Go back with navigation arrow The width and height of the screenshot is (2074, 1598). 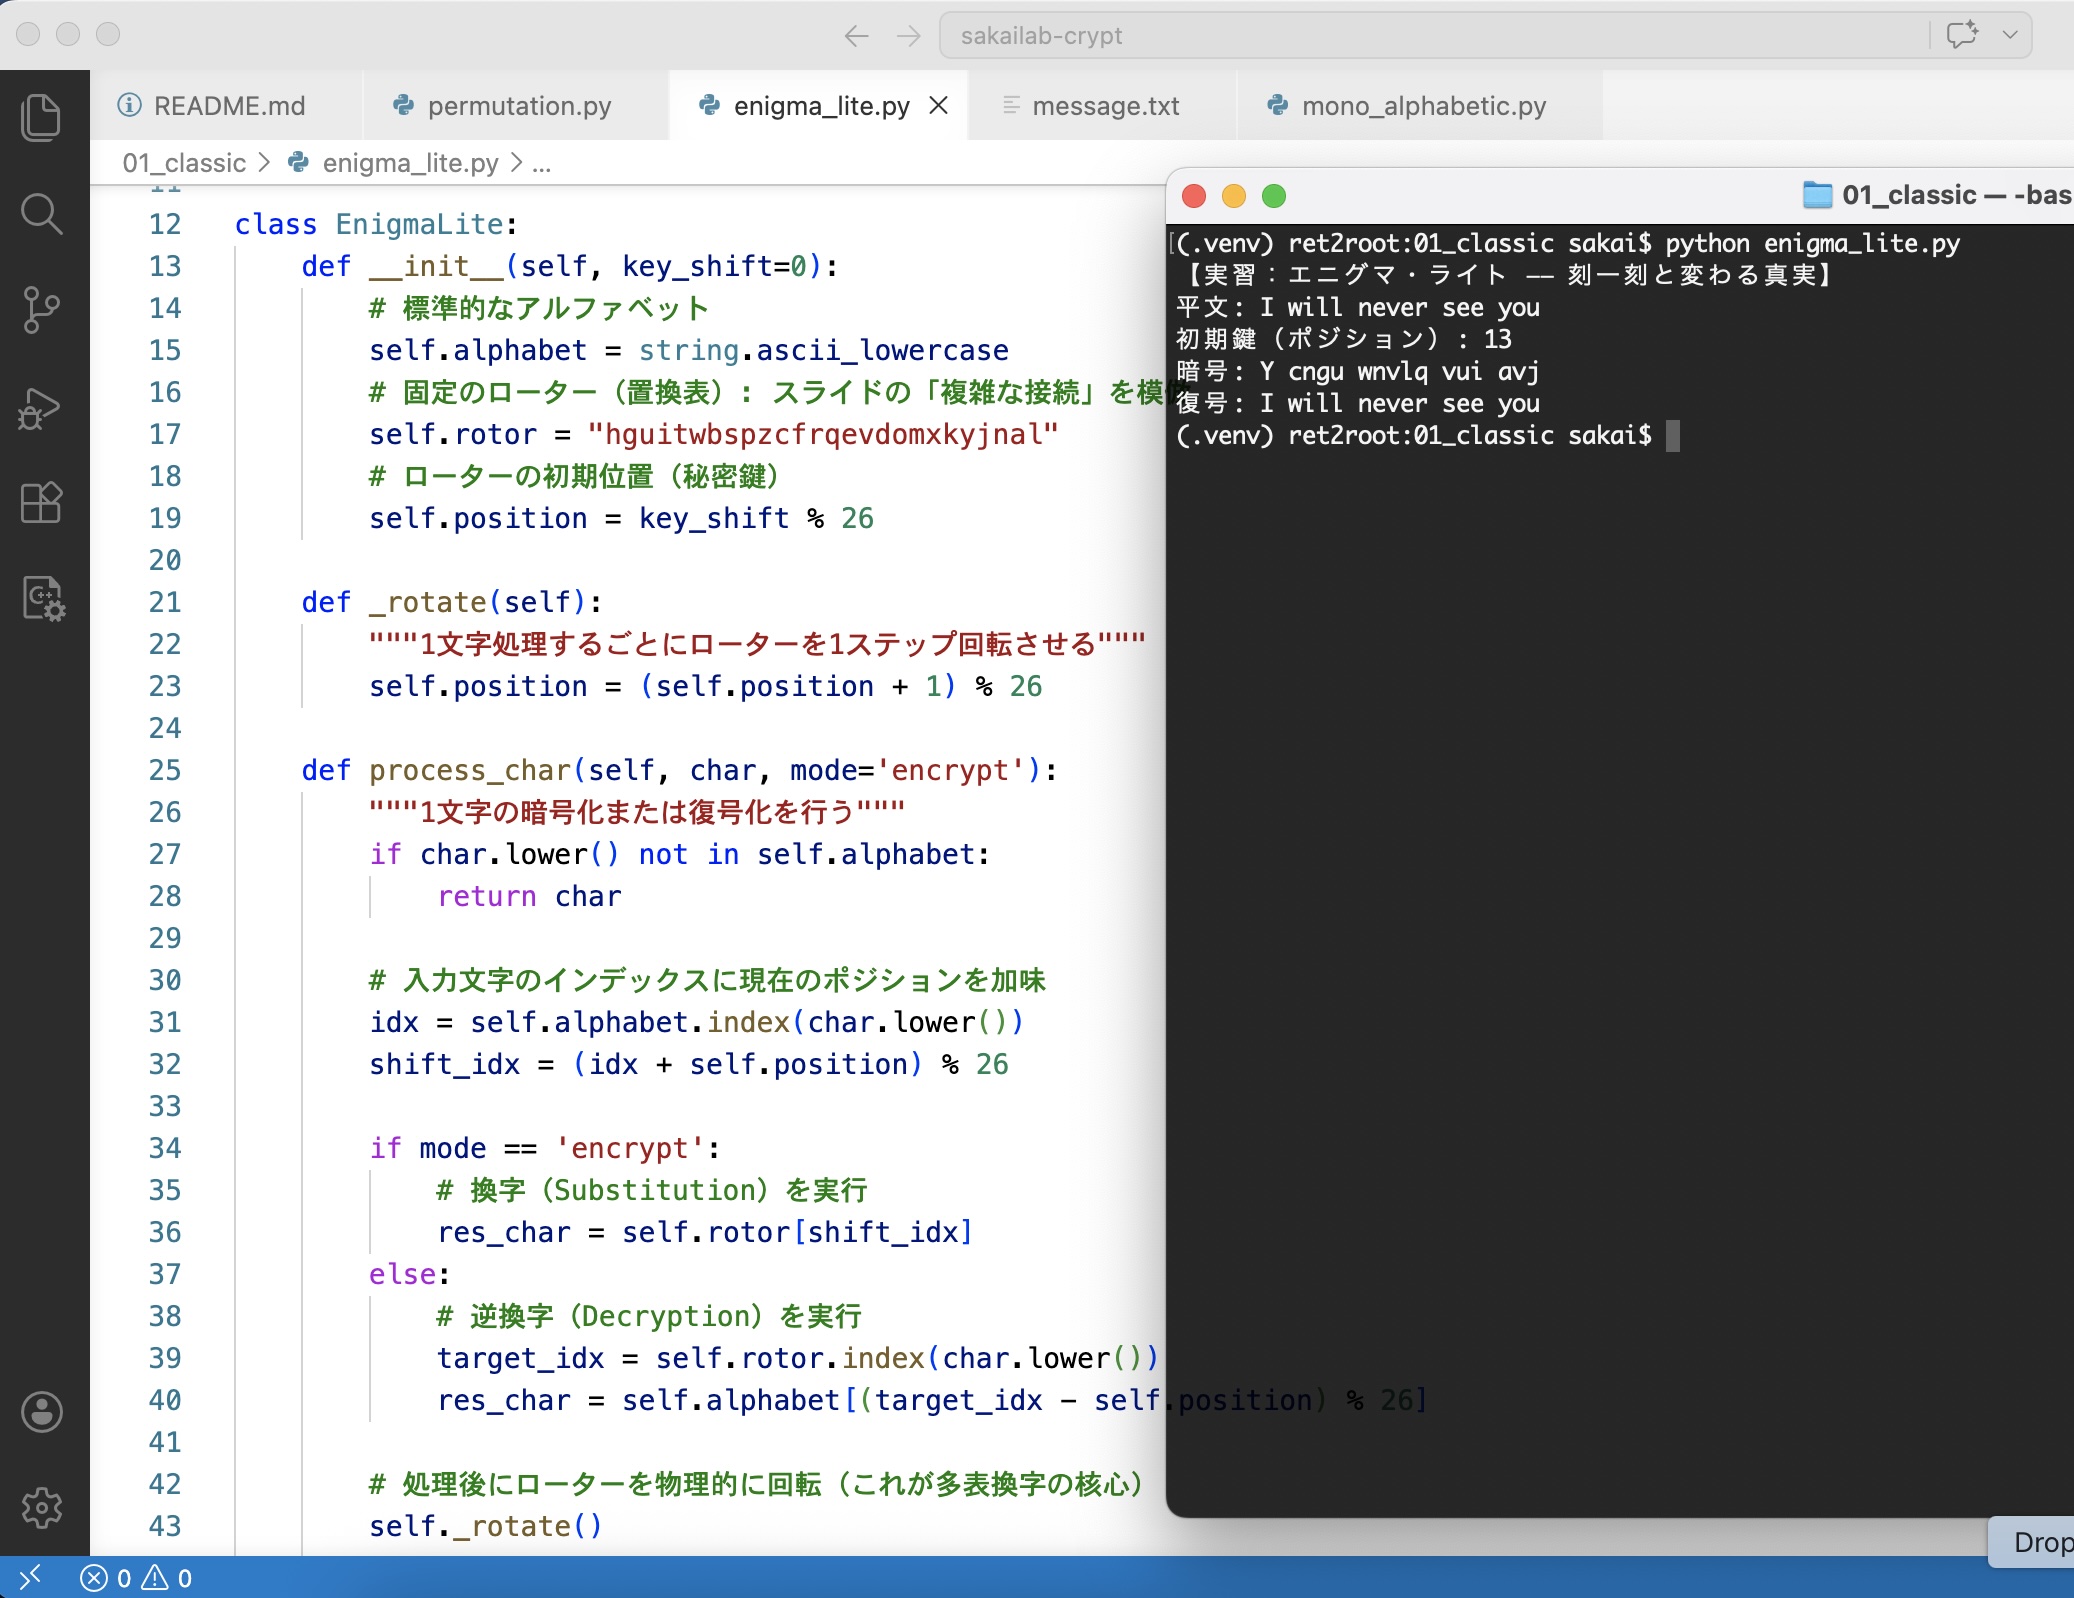856,36
